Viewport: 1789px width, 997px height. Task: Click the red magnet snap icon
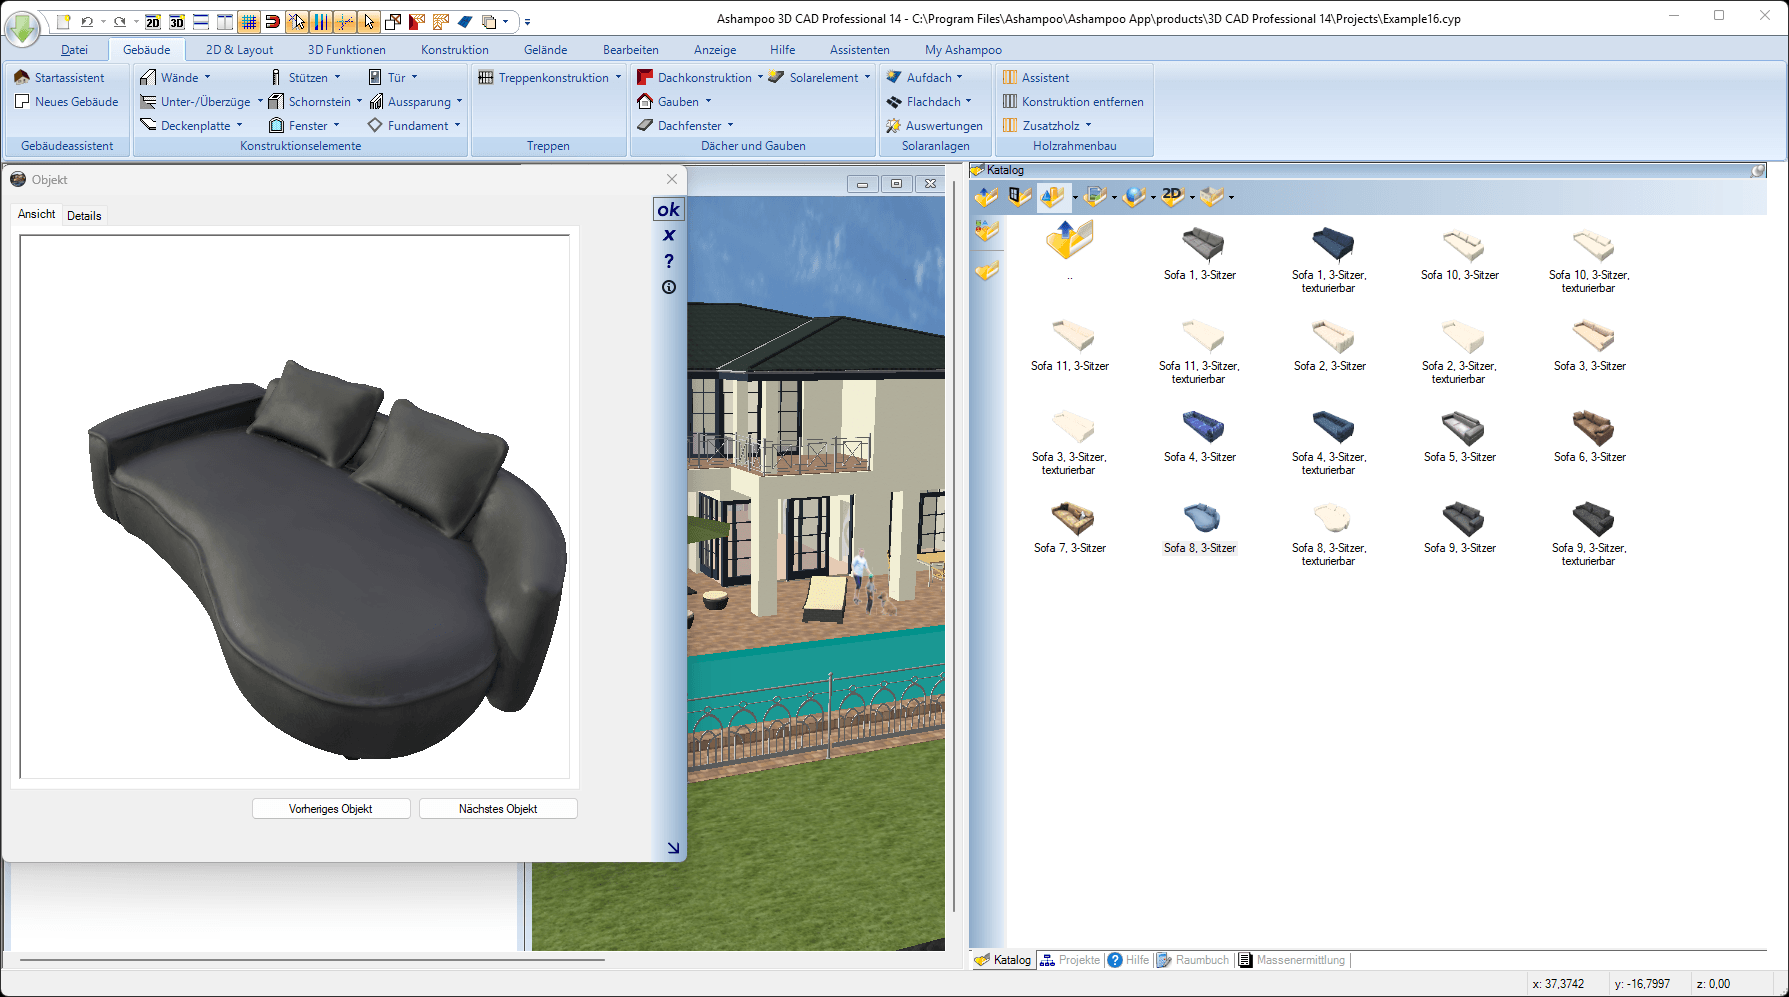pos(272,21)
